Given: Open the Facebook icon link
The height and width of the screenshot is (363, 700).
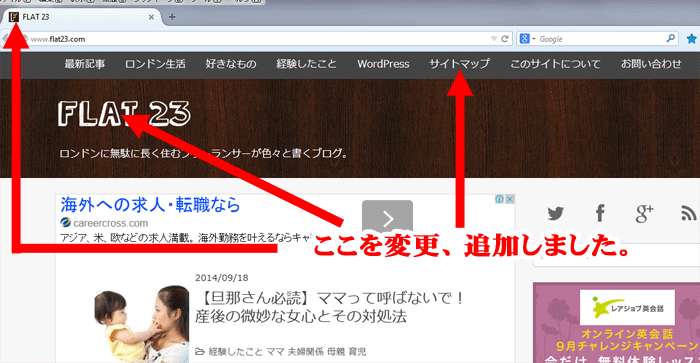Looking at the screenshot, I should 600,213.
